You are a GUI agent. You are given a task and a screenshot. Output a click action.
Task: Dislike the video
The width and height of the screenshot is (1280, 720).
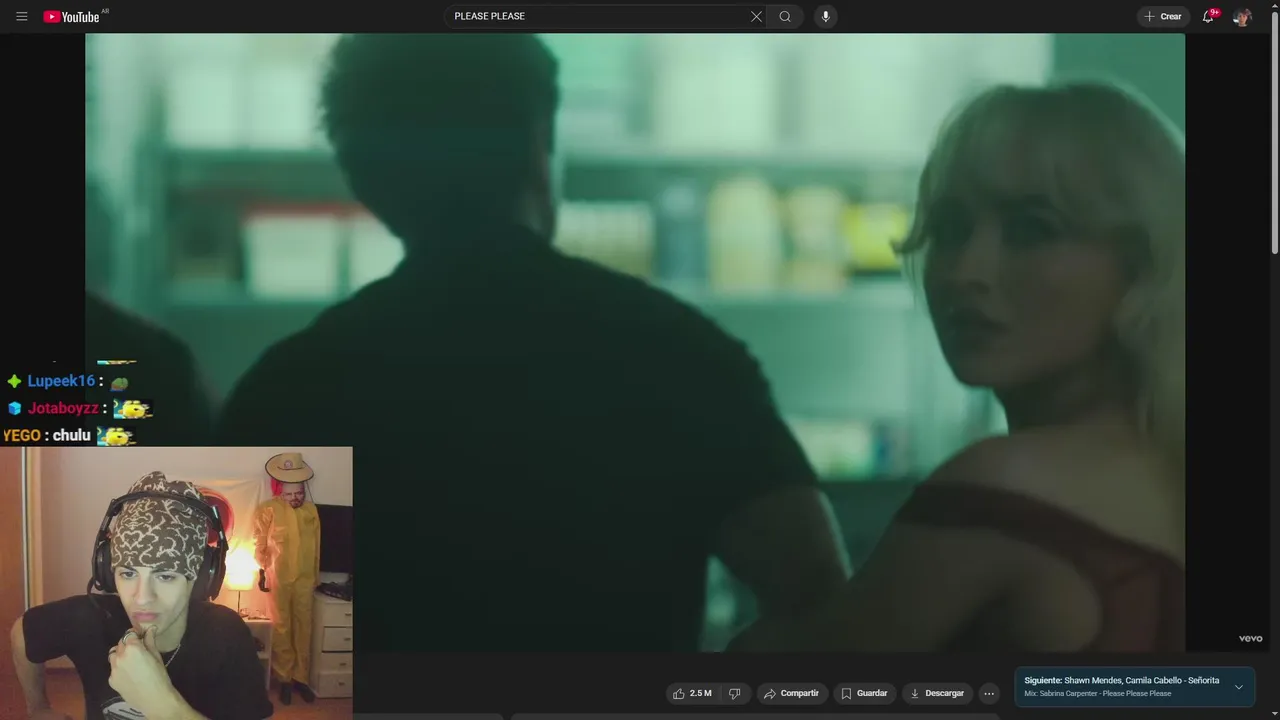tap(734, 693)
